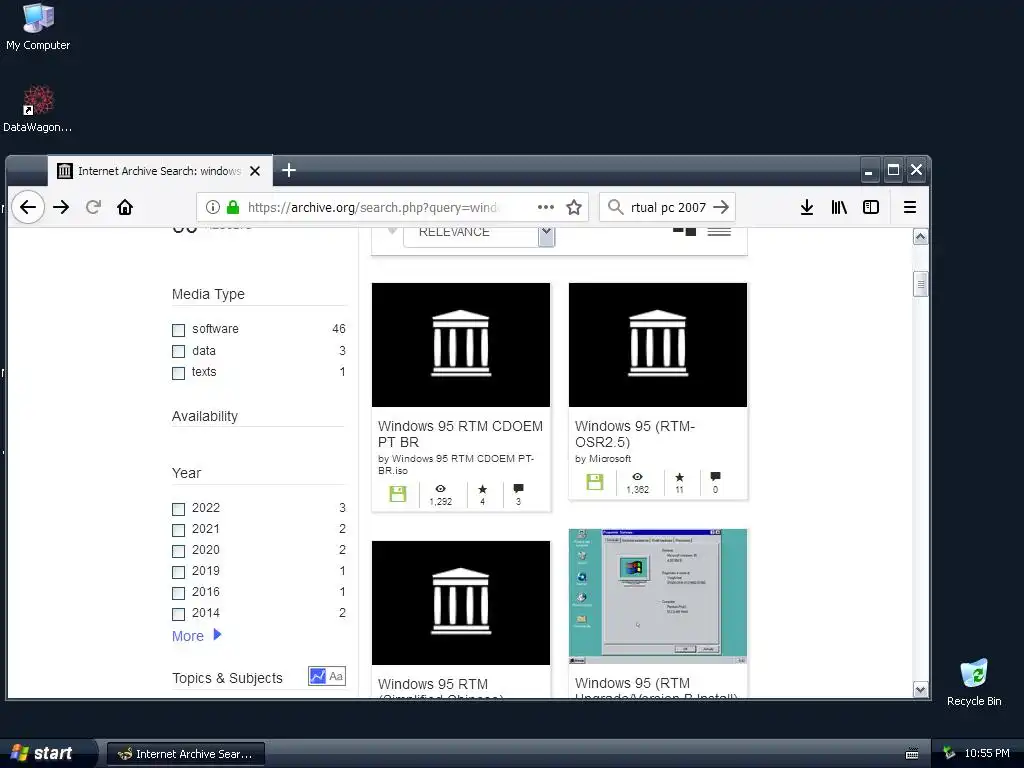This screenshot has height=768, width=1024.
Task: Click the page scroll-up arrow
Action: click(x=920, y=236)
